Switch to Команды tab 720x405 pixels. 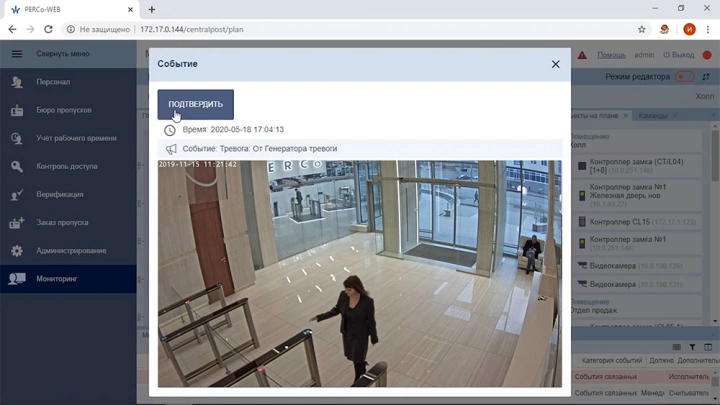click(x=652, y=116)
